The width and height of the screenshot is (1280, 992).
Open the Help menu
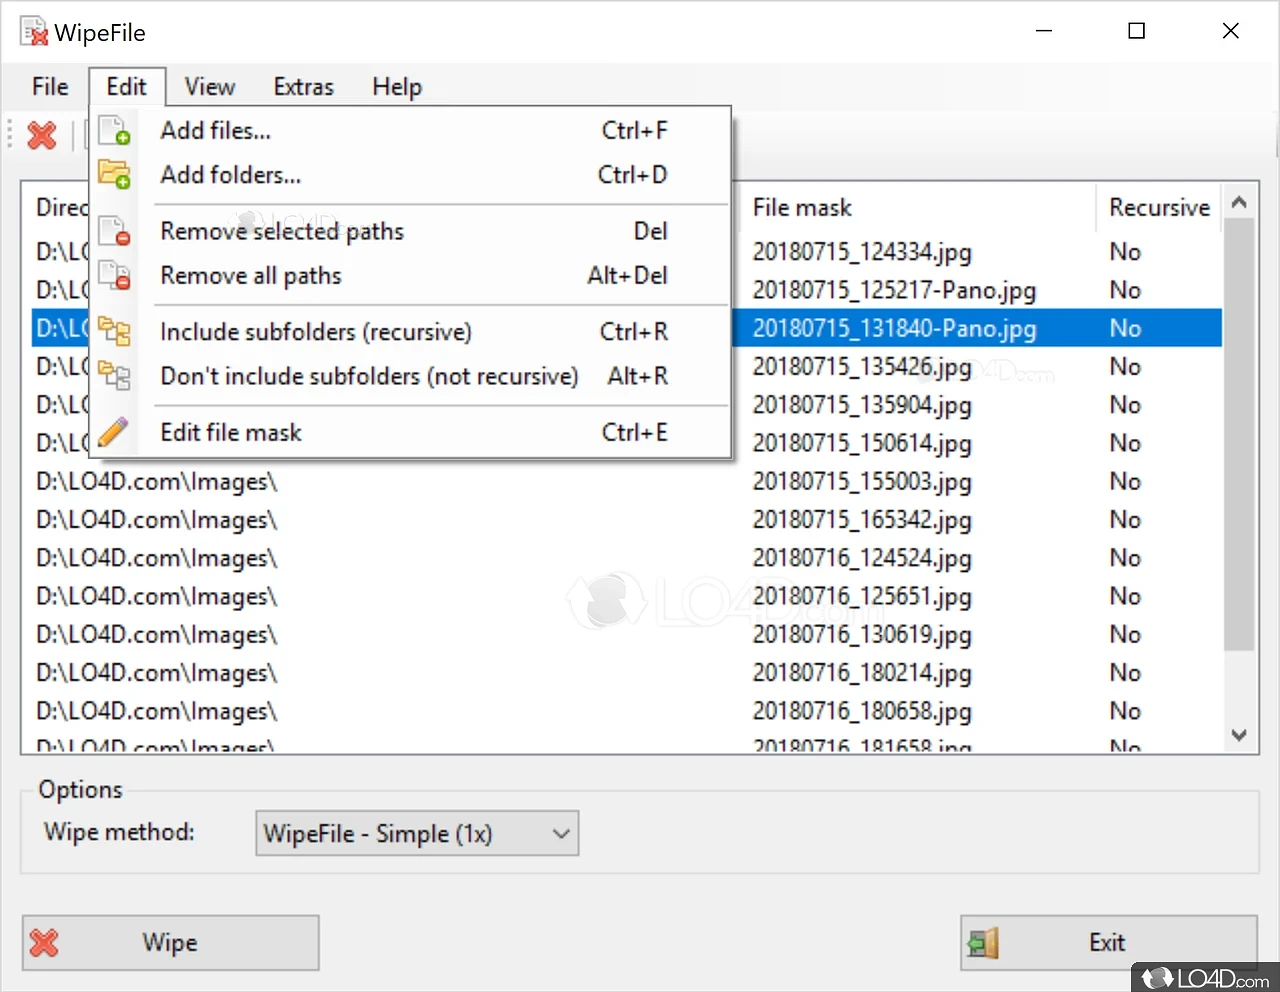[x=396, y=87]
